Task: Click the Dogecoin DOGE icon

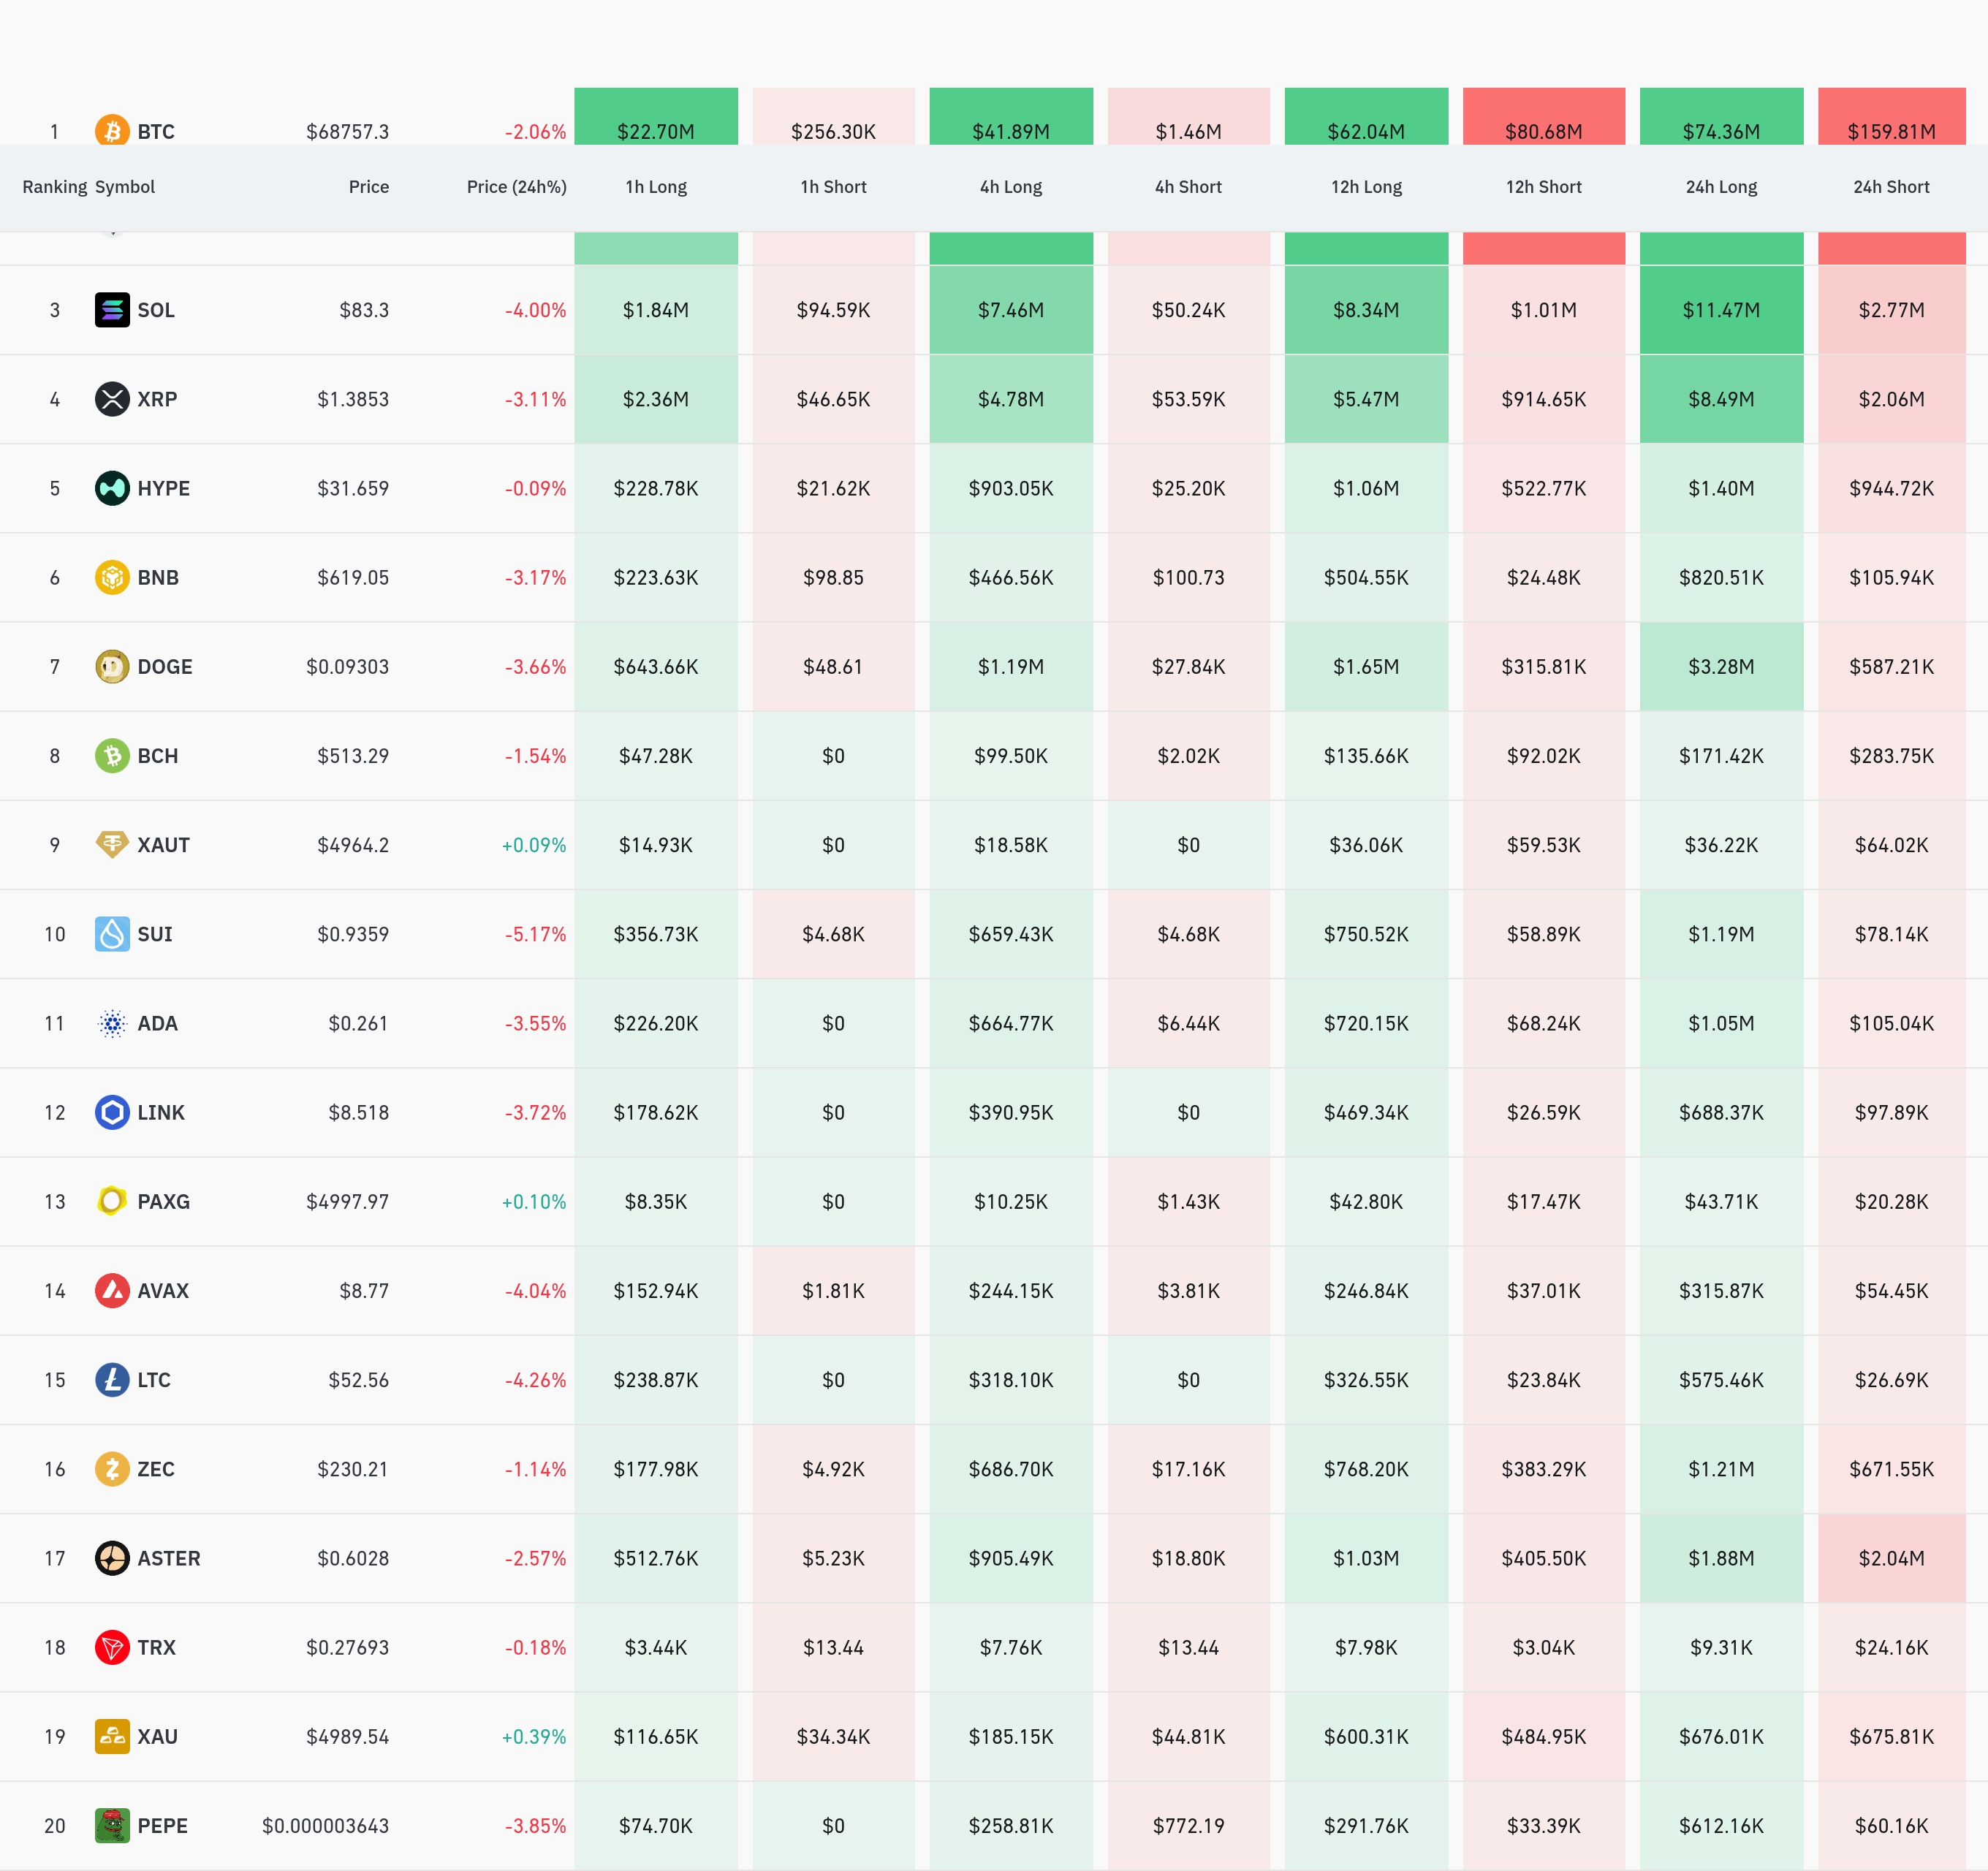Action: point(112,666)
